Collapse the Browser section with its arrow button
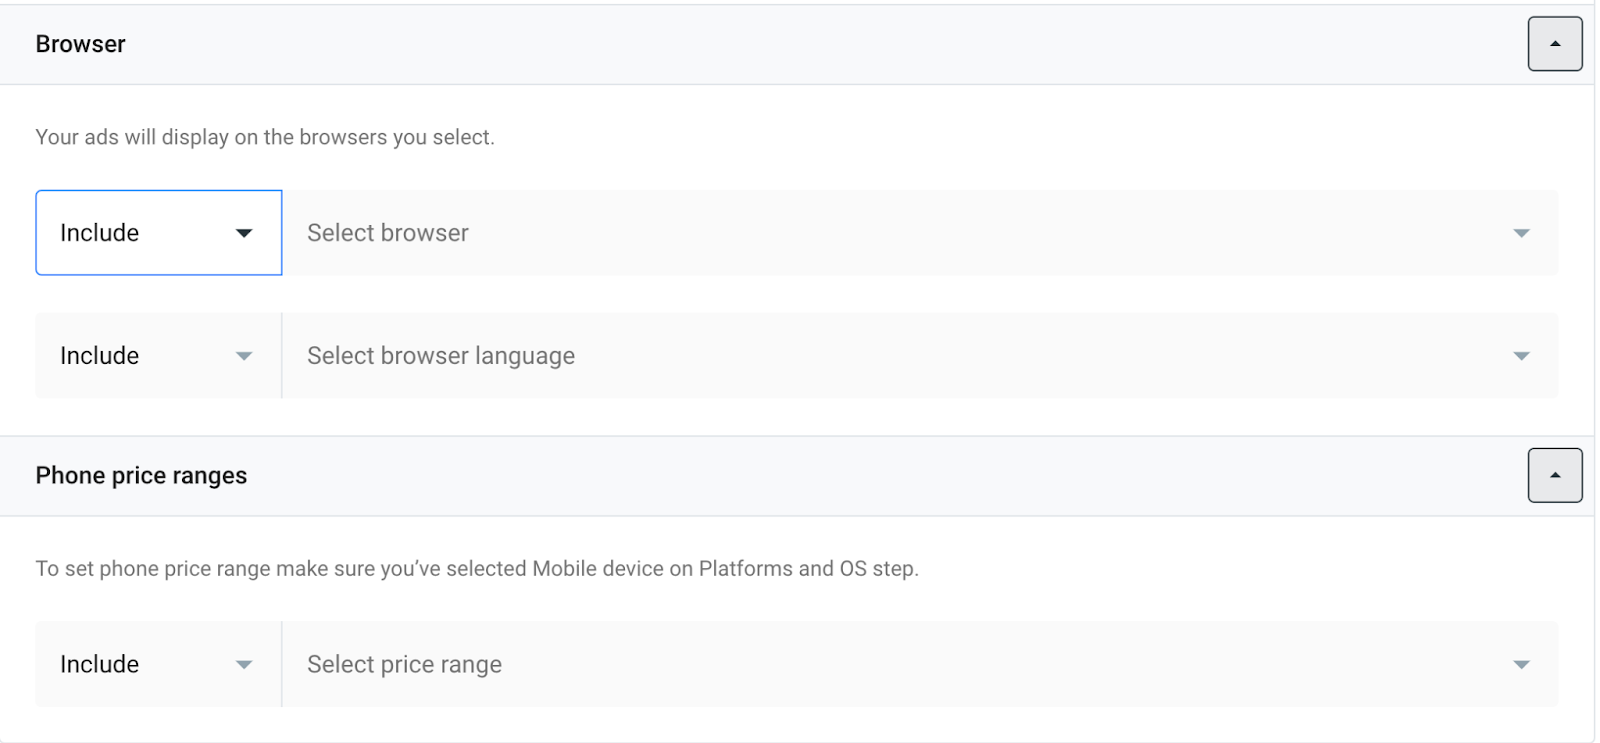The height and width of the screenshot is (743, 1600). (1554, 44)
